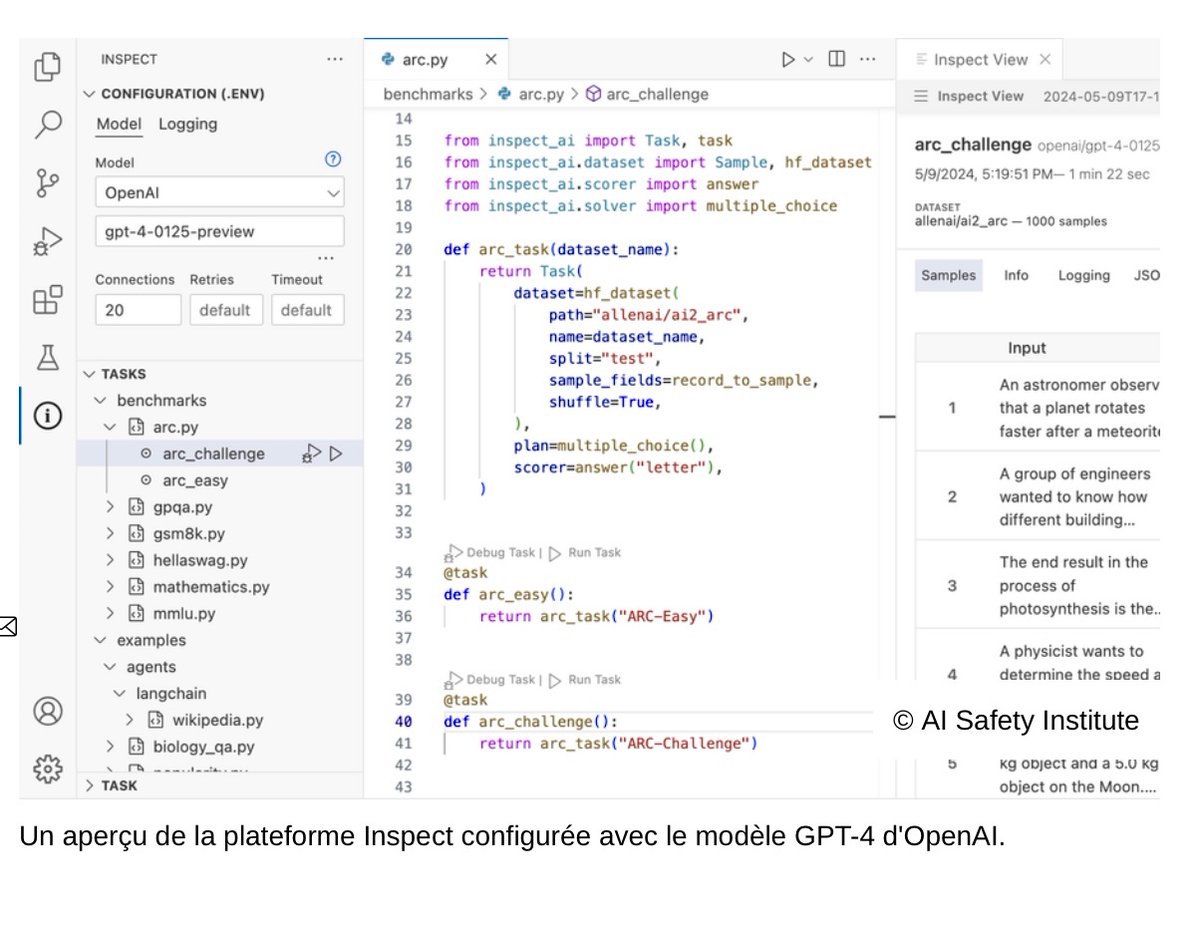
Task: Open the Search magnifier in activity bar
Action: 48,125
